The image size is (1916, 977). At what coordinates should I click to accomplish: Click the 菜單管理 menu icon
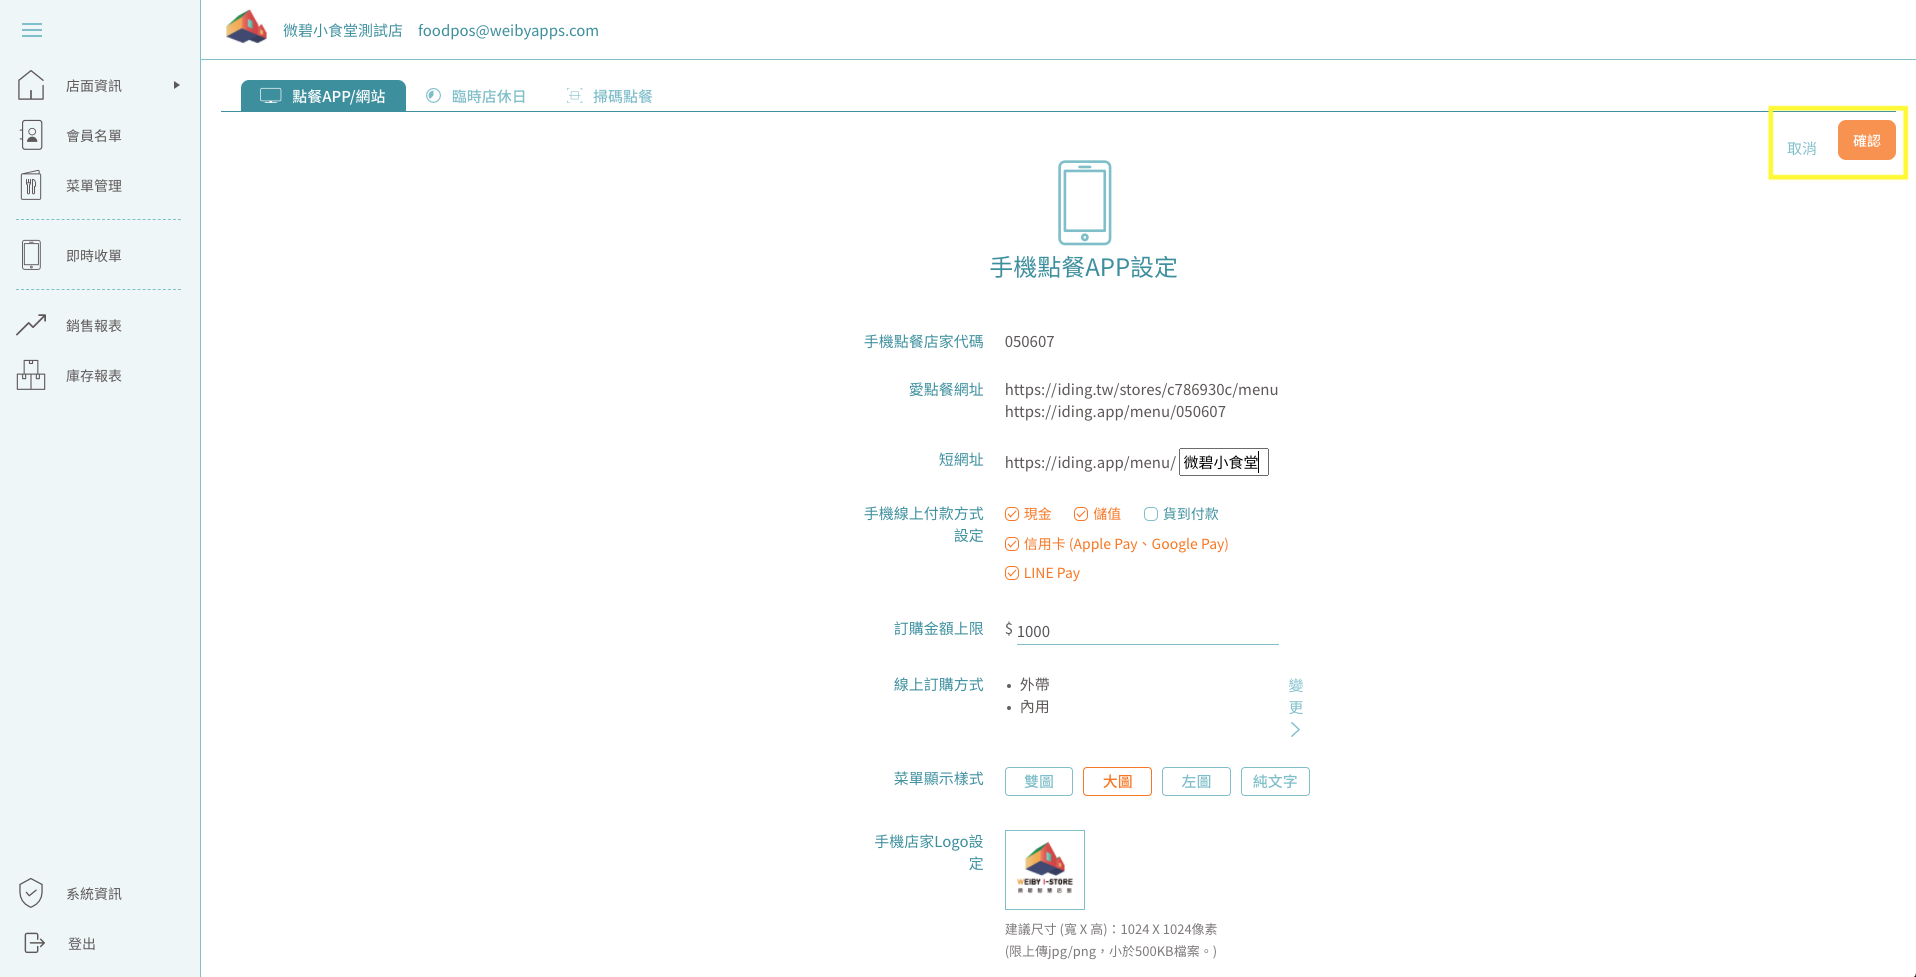click(x=31, y=185)
